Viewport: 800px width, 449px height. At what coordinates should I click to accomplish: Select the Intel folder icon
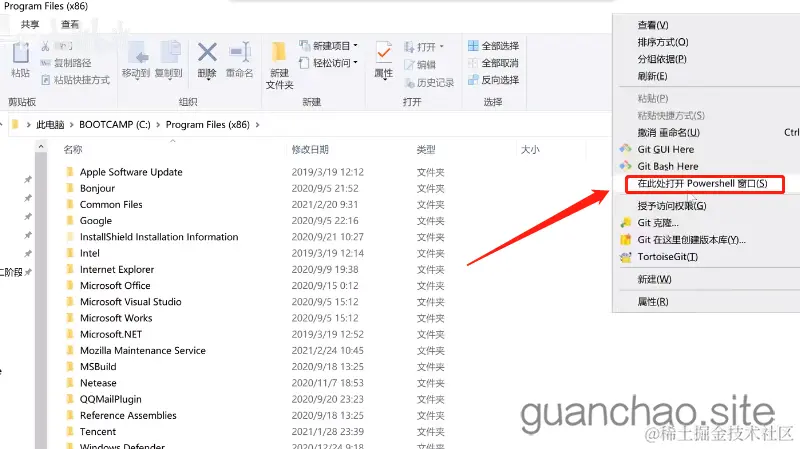[x=70, y=253]
